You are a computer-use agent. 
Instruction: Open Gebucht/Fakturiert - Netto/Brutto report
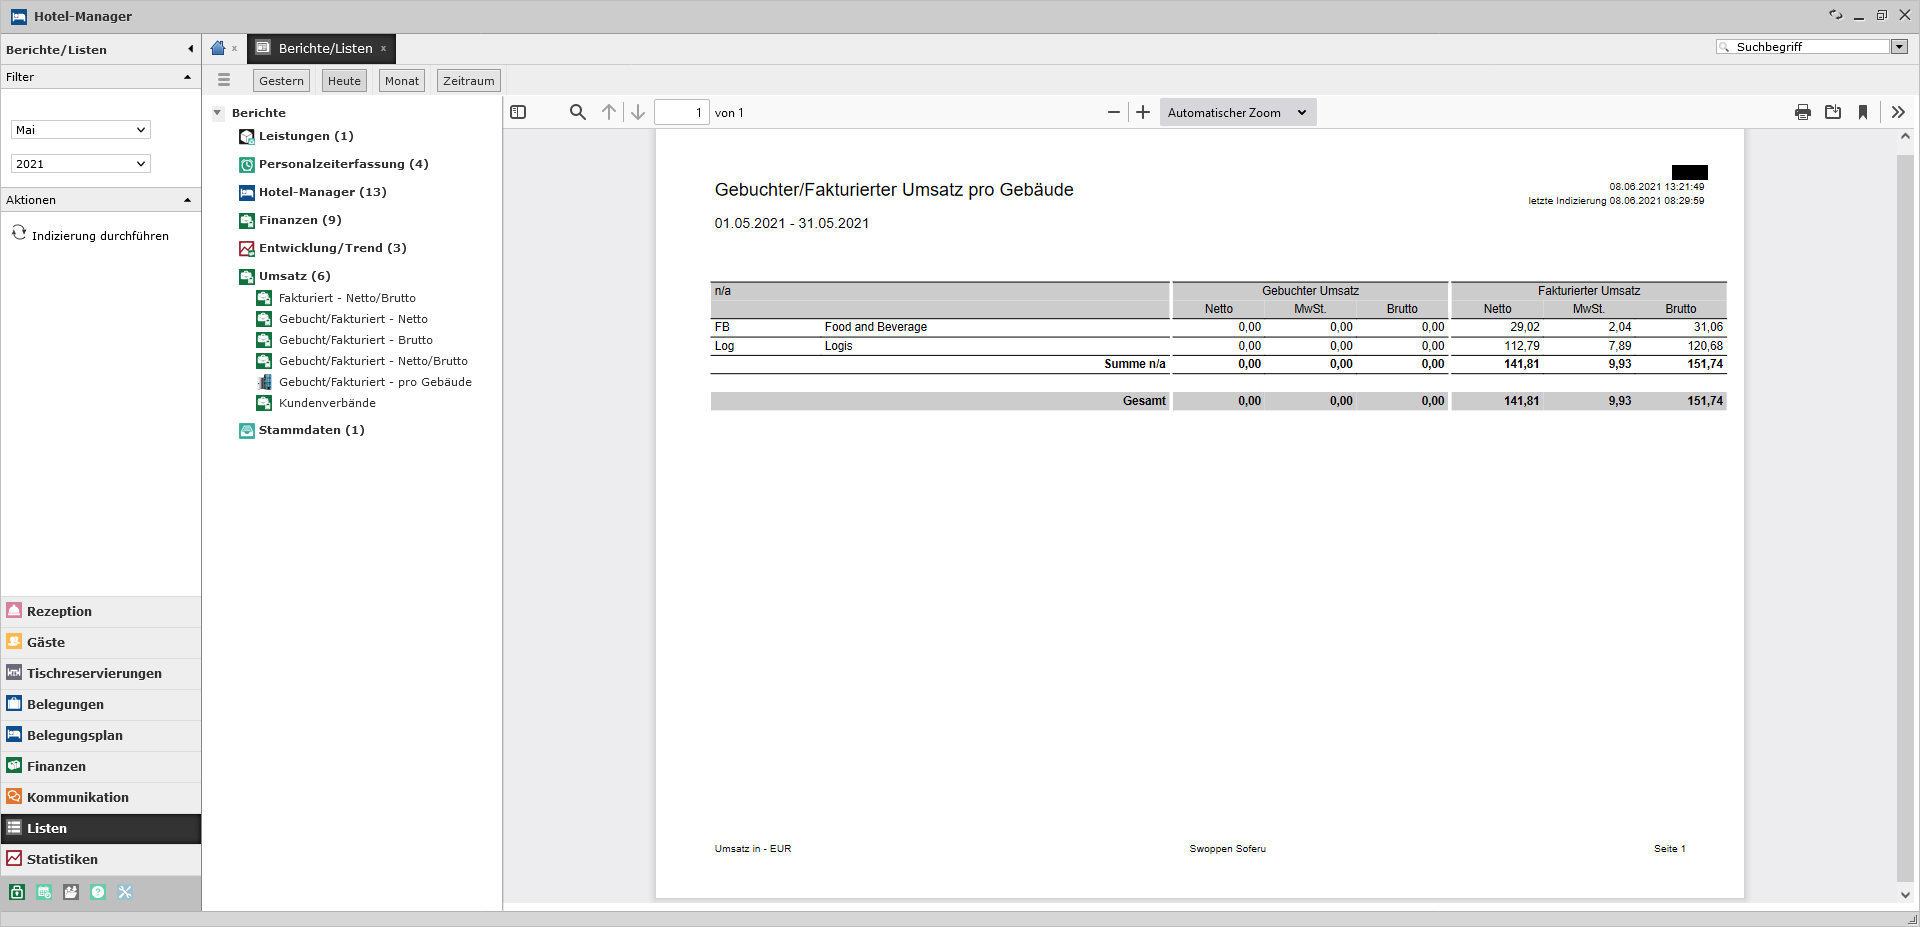click(x=373, y=361)
